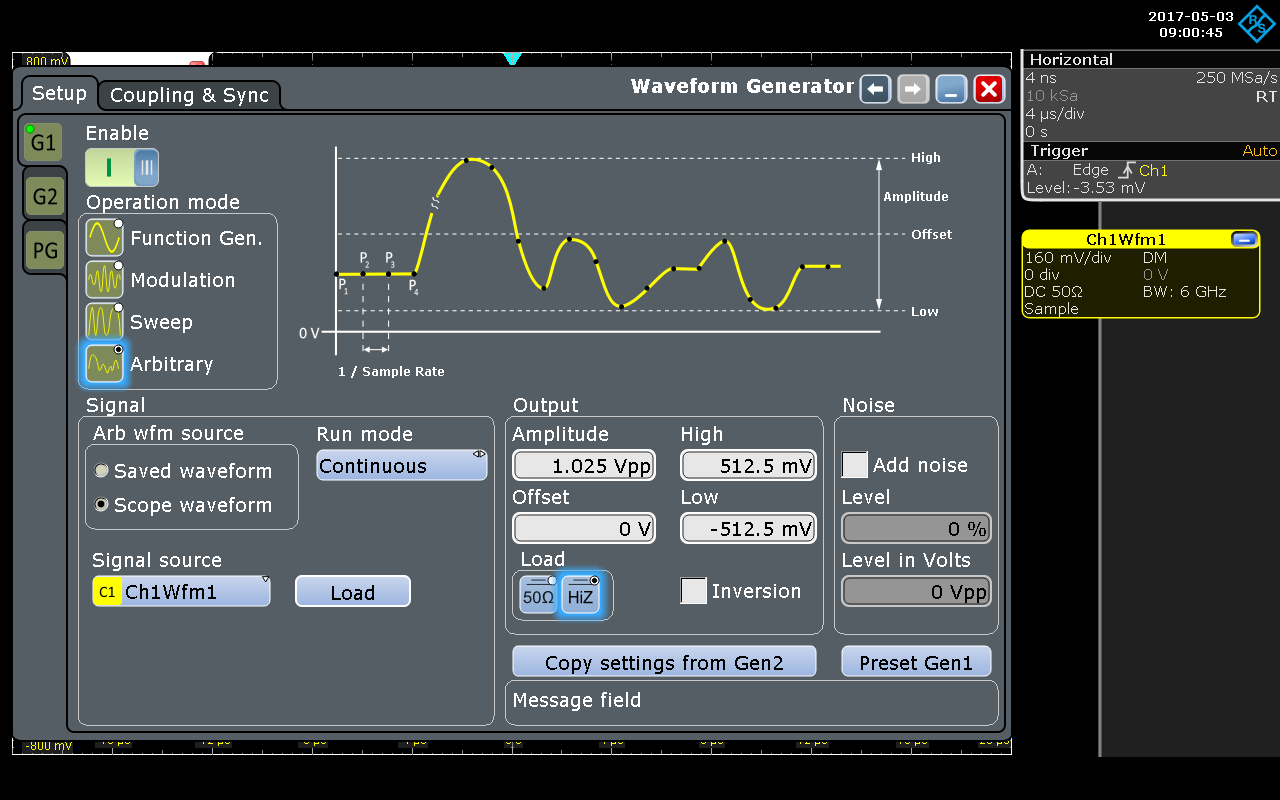Select the Modulation operation mode icon
Image resolution: width=1280 pixels, height=800 pixels.
point(105,280)
